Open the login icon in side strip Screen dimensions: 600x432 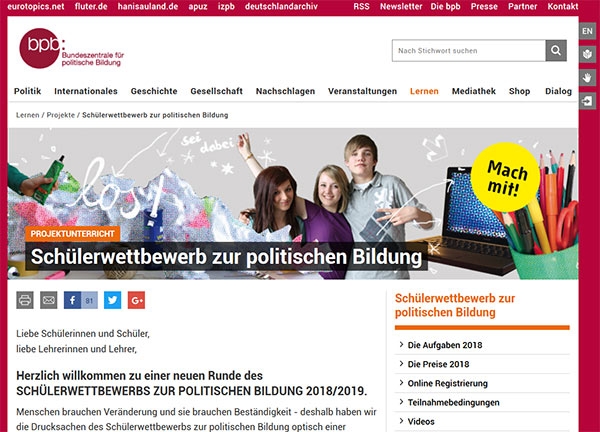[587, 101]
